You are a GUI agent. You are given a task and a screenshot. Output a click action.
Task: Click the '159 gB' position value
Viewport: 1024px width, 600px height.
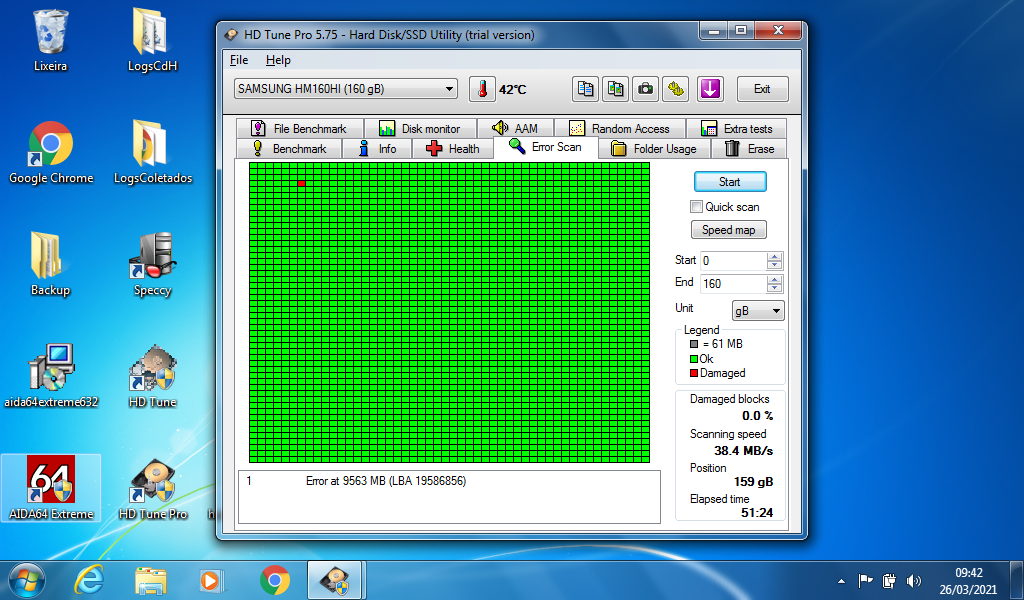(753, 482)
